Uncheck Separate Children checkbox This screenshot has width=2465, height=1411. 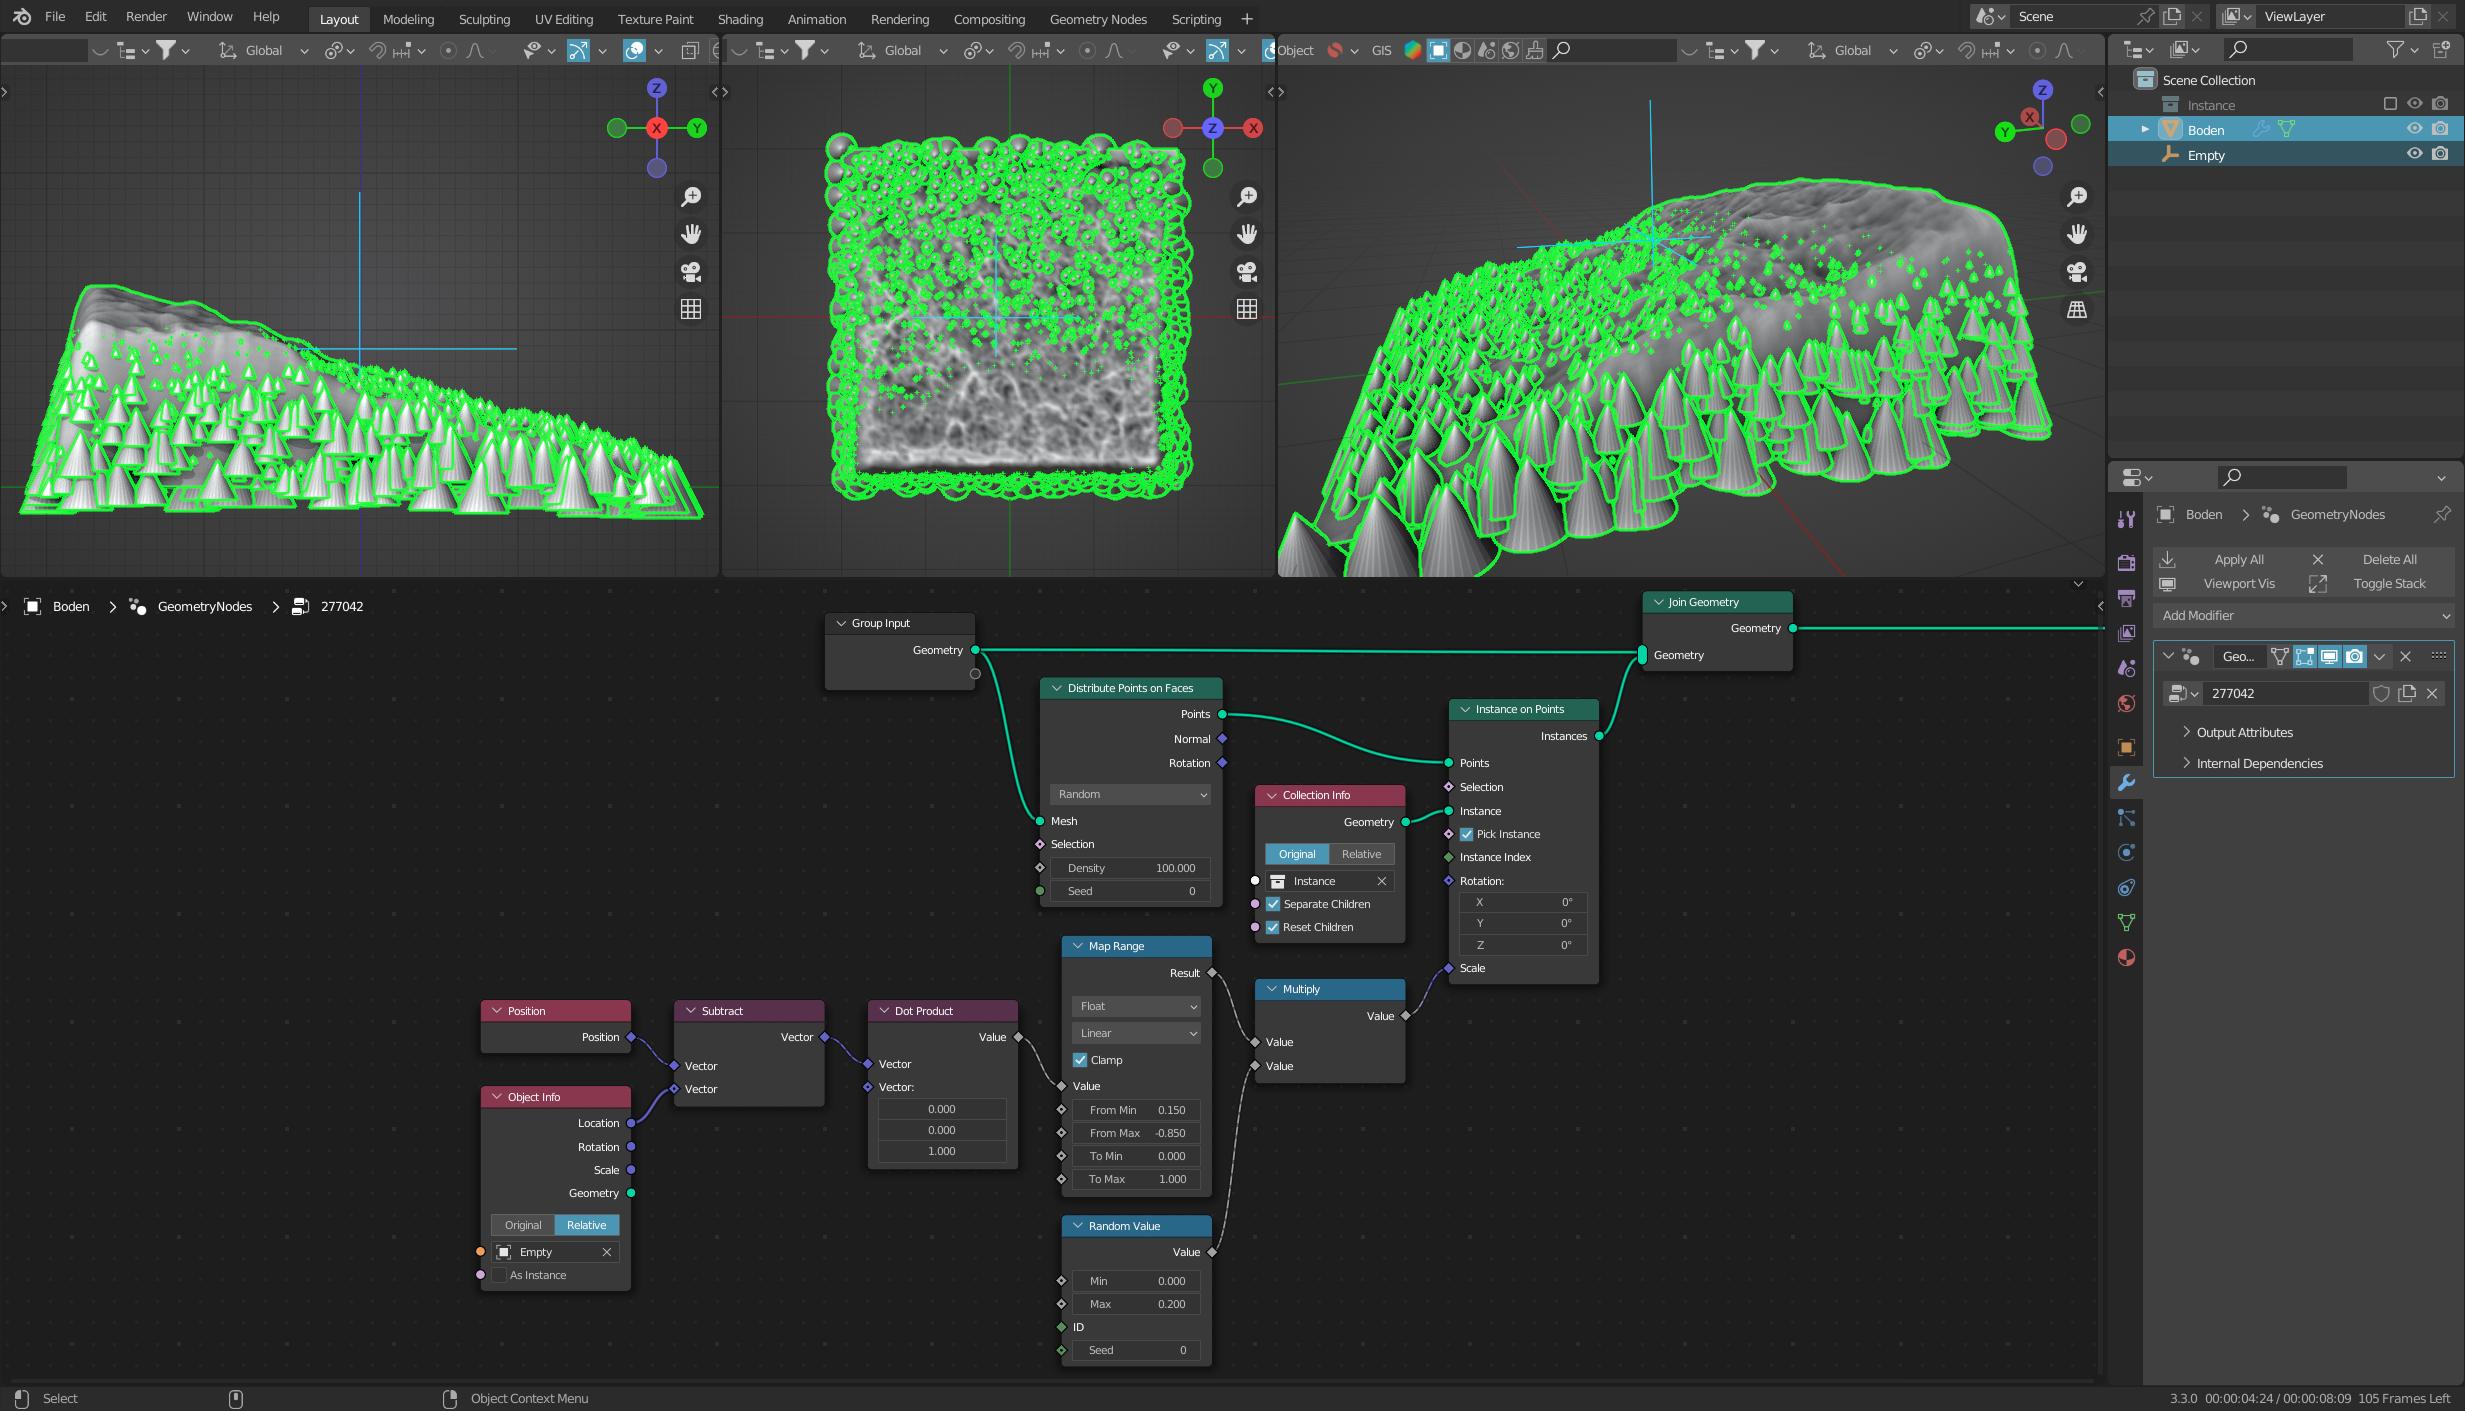point(1273,904)
